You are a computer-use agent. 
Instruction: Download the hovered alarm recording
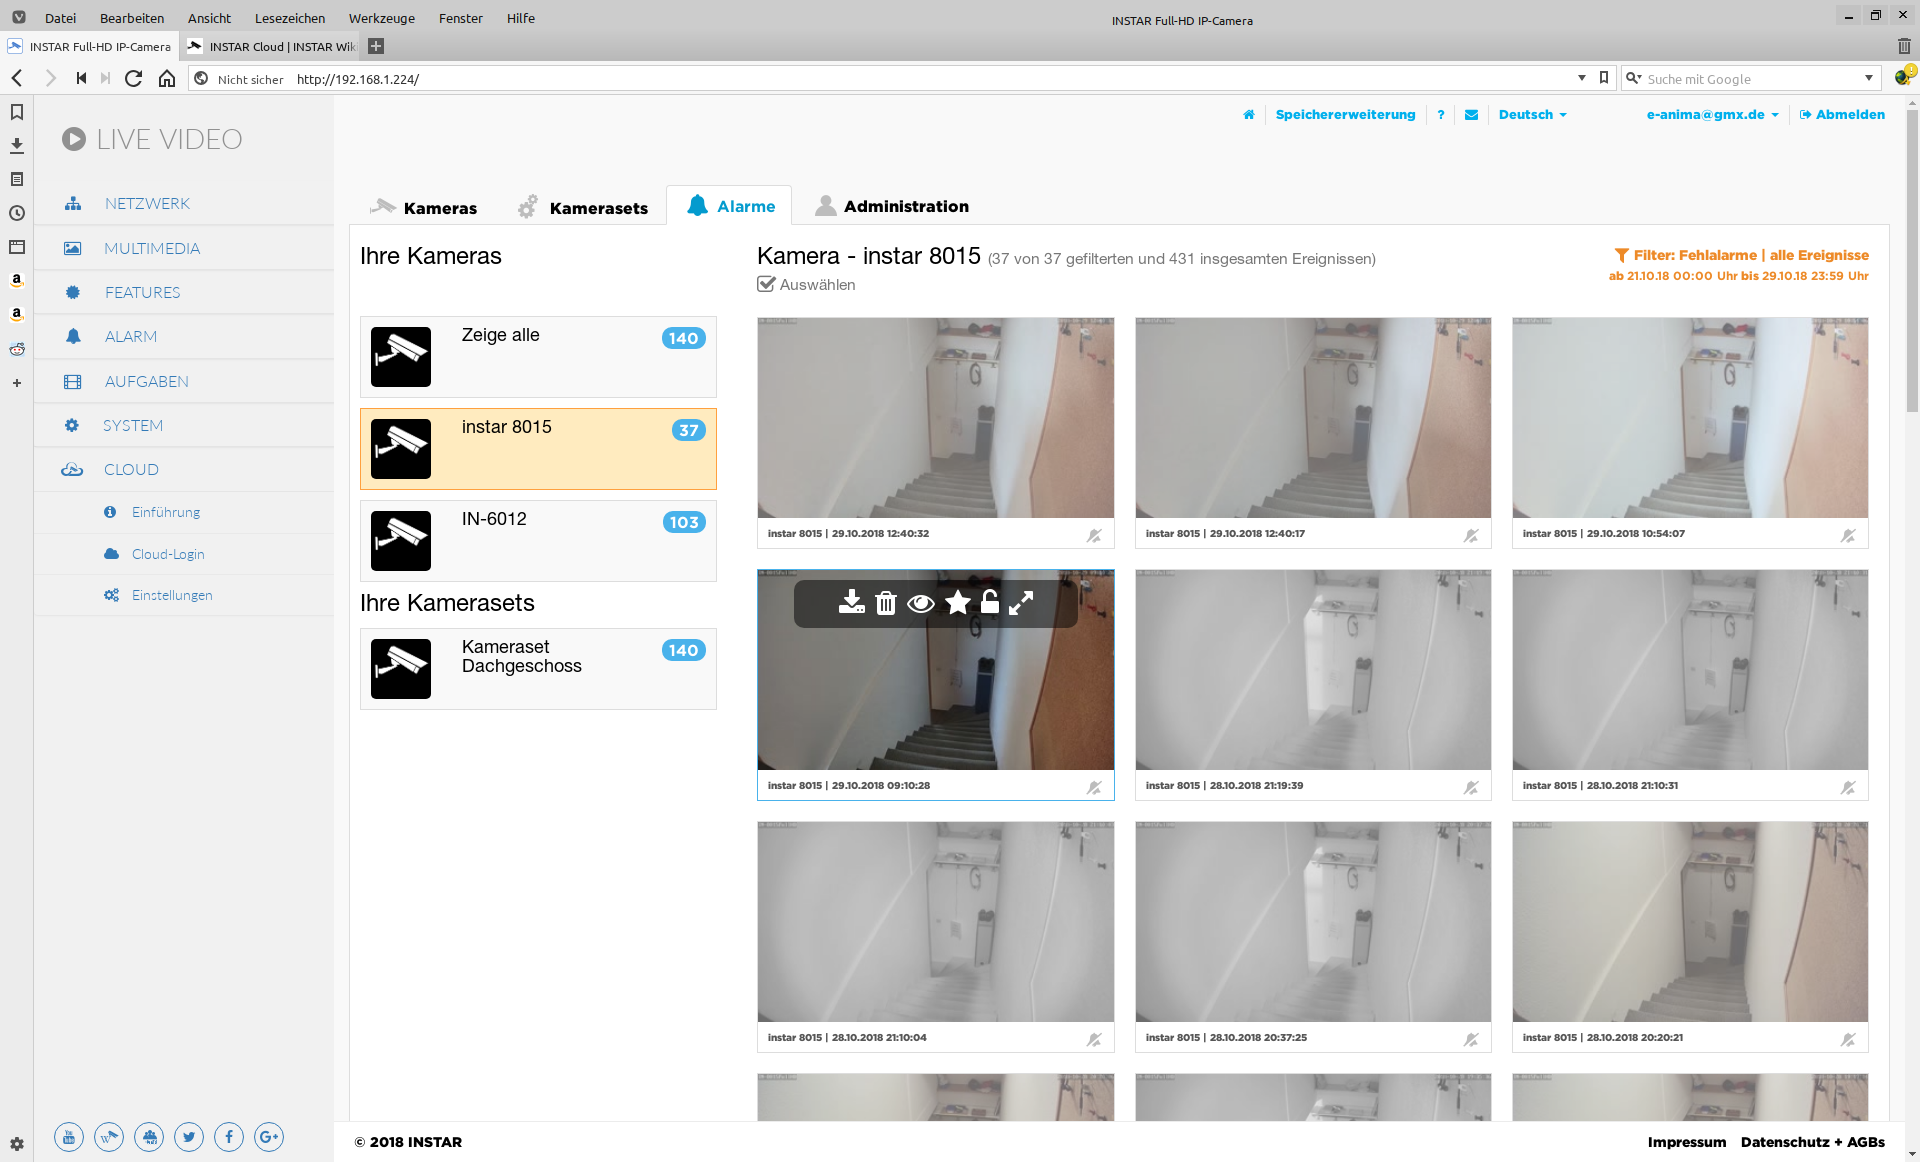(x=851, y=602)
